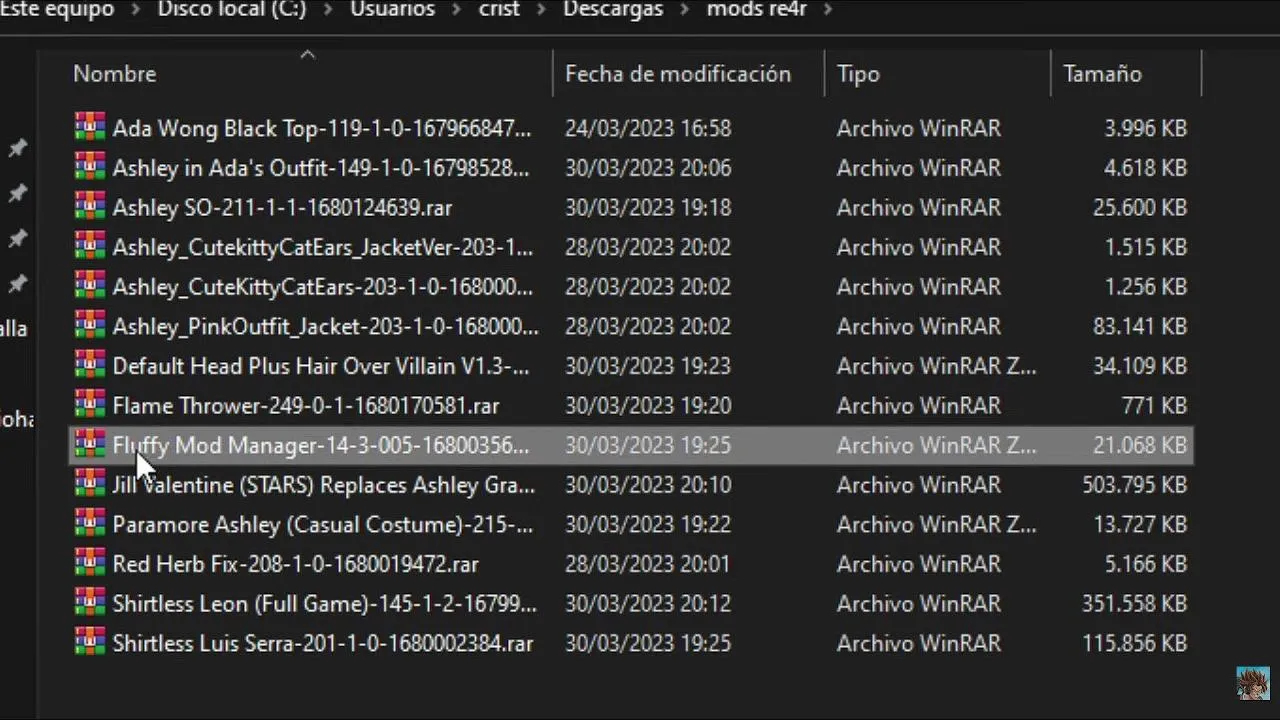This screenshot has width=1280, height=720.
Task: Click the 83.141 KB size cell
Action: [1140, 326]
